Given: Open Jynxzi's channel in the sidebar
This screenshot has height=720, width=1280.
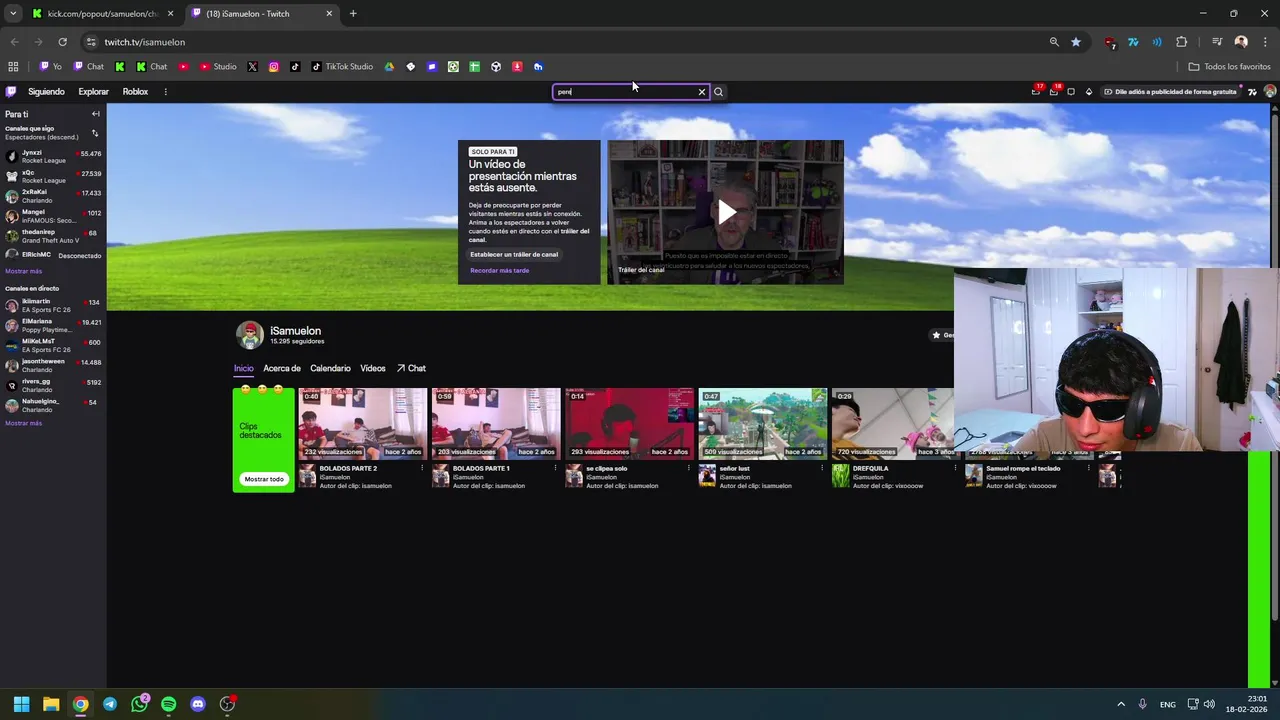Looking at the screenshot, I should click(x=53, y=157).
